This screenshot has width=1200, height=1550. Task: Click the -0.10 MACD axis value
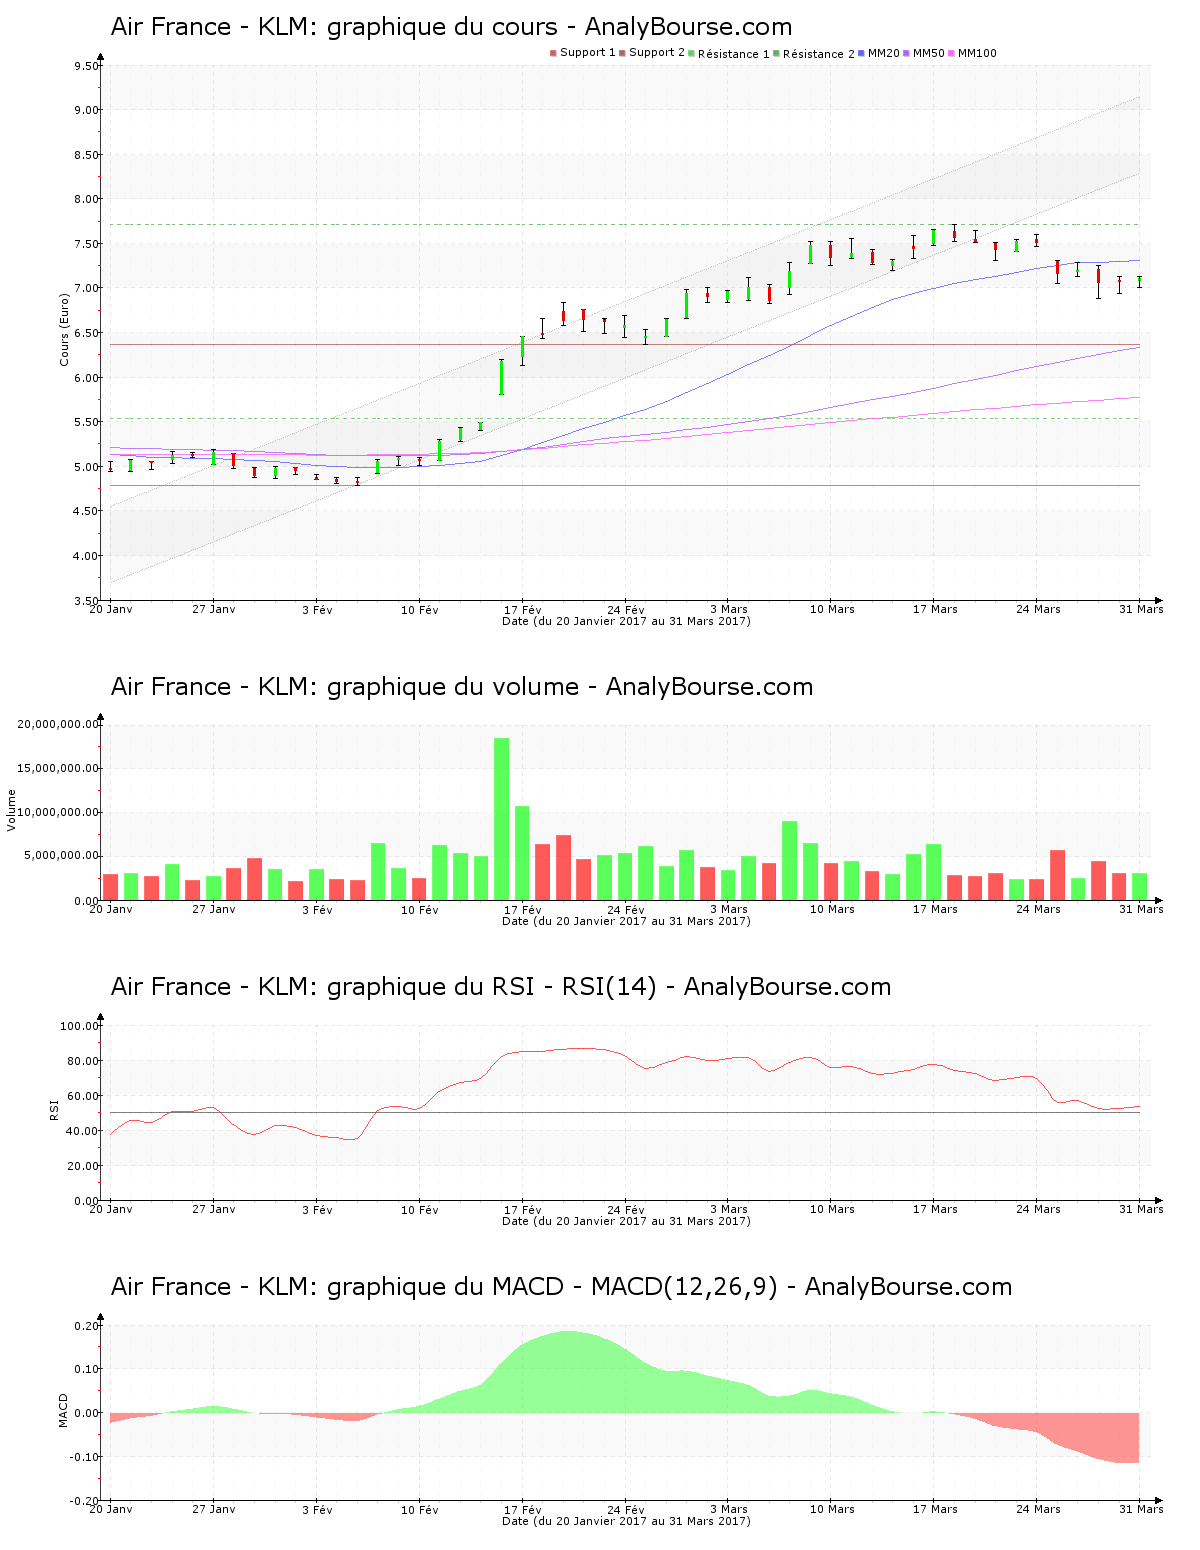[x=85, y=1457]
